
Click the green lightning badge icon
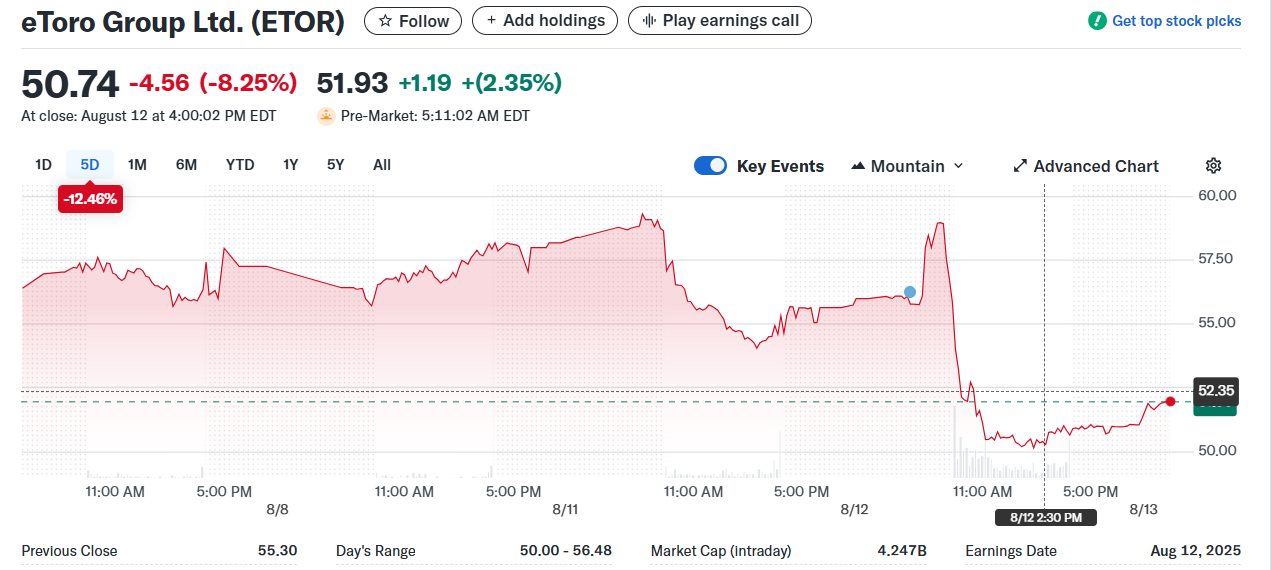pyautogui.click(x=1098, y=21)
